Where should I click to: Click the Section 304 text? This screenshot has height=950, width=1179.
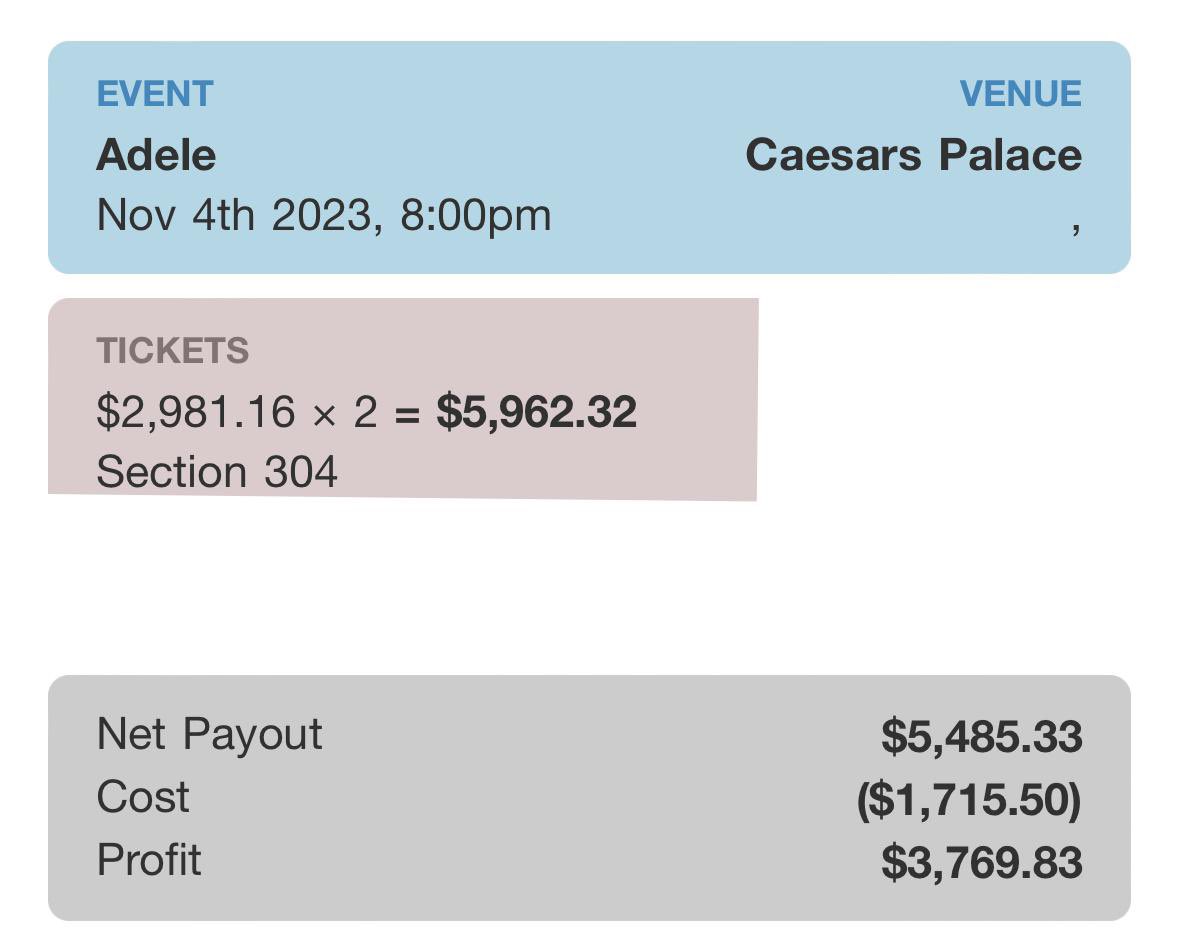coord(217,472)
